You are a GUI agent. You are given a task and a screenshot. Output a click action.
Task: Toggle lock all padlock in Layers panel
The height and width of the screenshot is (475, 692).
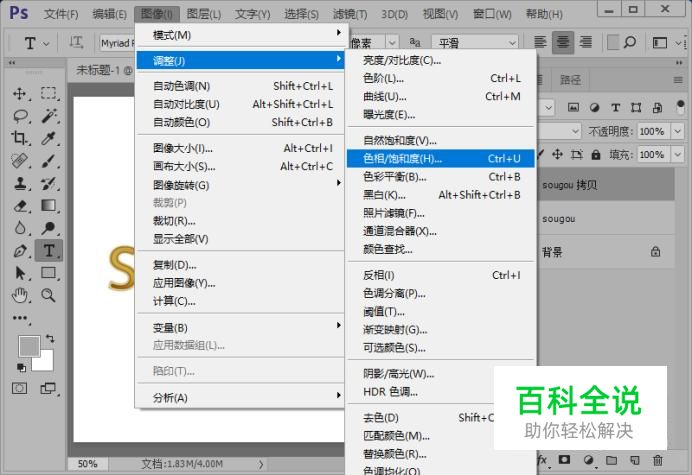(x=596, y=155)
